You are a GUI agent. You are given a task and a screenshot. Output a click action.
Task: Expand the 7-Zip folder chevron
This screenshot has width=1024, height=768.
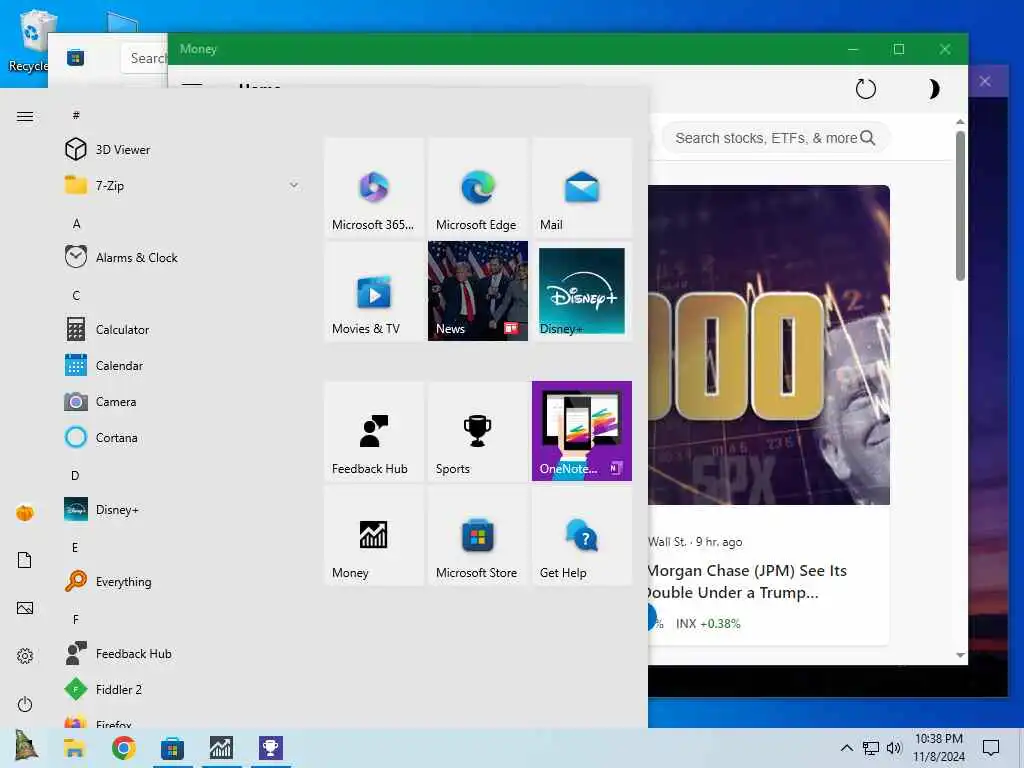[x=294, y=185]
